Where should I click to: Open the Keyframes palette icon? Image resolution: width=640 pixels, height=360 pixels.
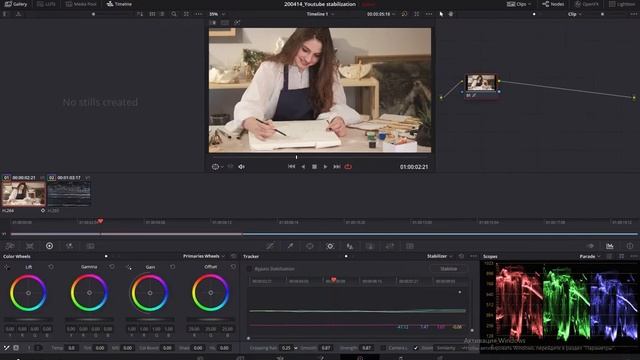[590, 246]
